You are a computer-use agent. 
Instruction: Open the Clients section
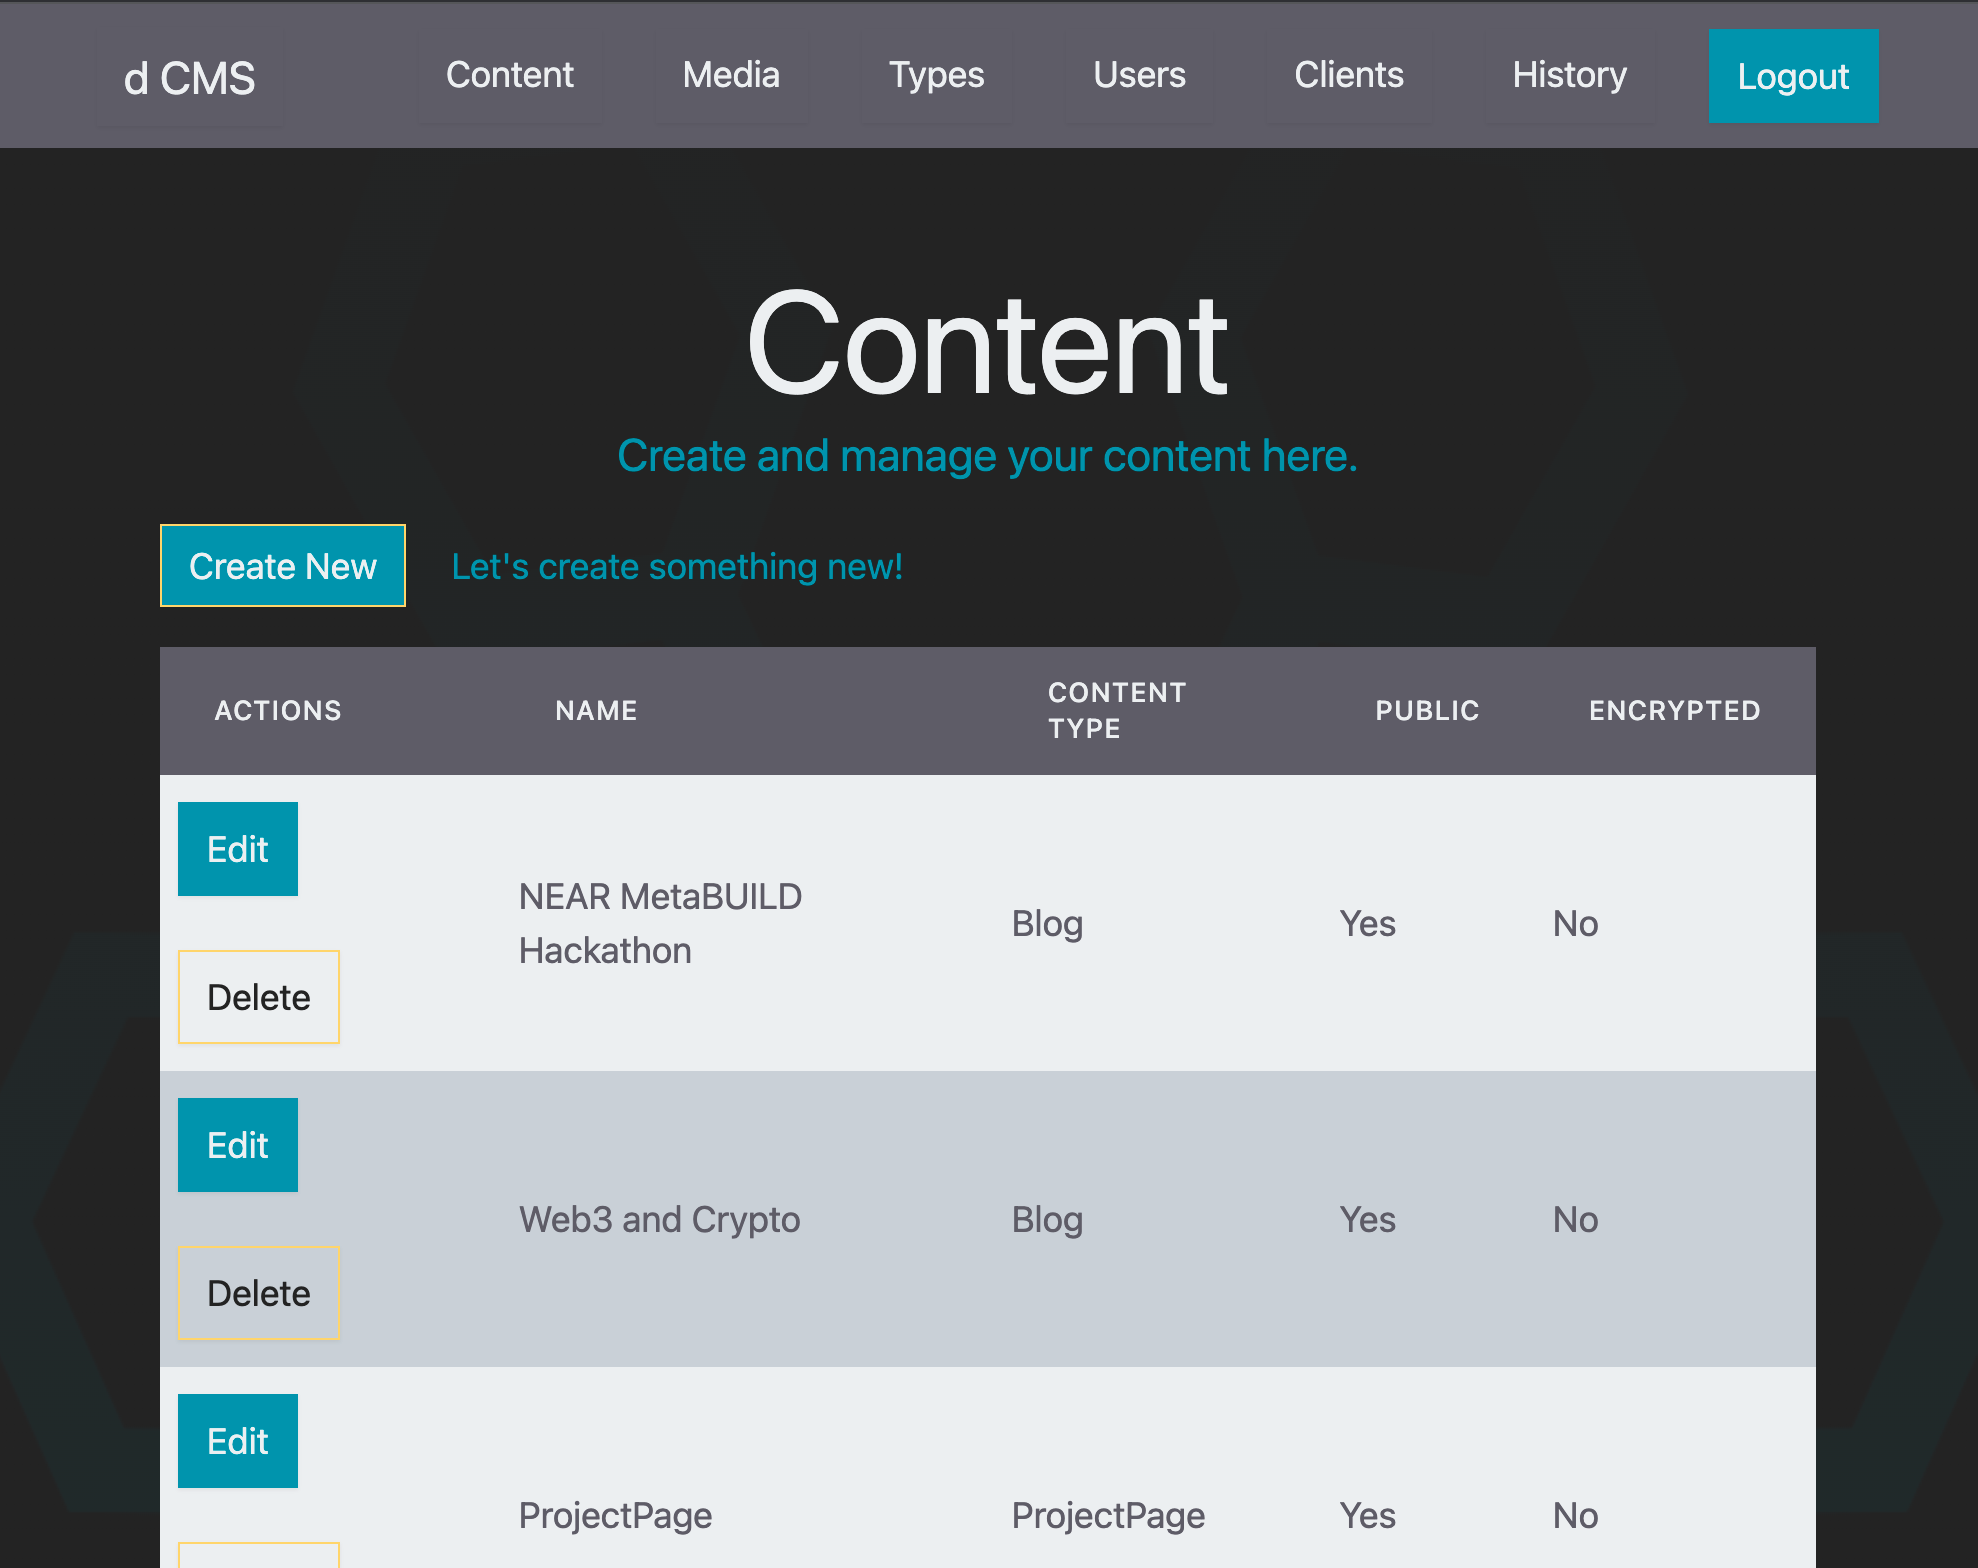click(1348, 76)
